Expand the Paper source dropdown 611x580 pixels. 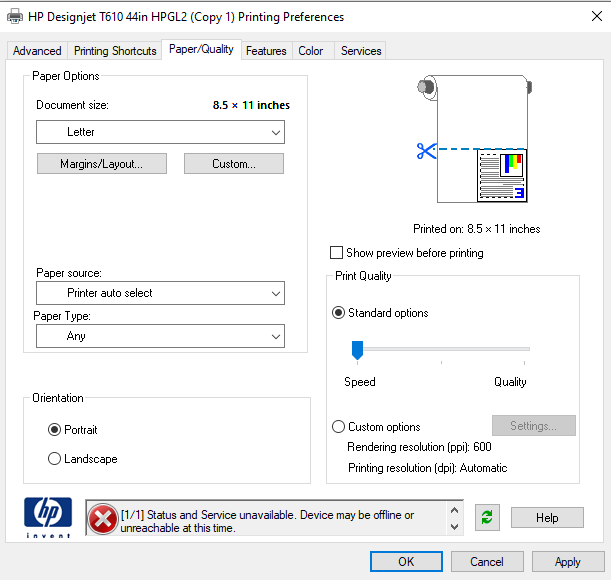pos(160,293)
